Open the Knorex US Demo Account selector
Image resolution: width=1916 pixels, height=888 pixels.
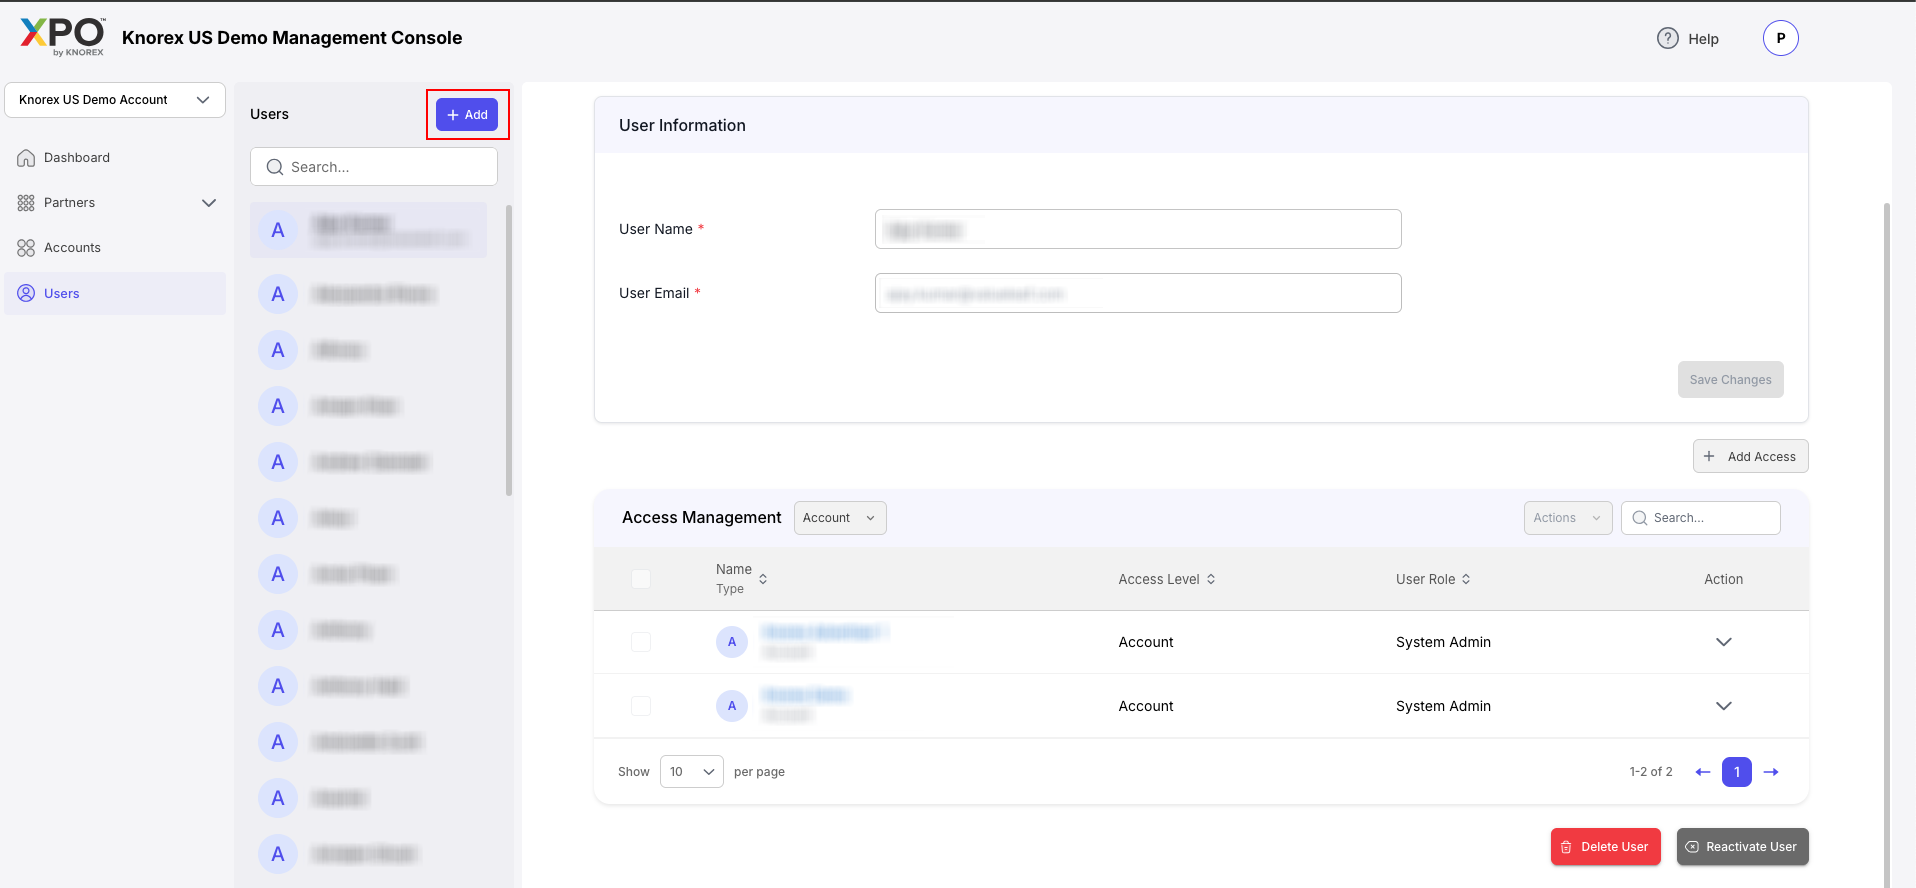pos(115,100)
